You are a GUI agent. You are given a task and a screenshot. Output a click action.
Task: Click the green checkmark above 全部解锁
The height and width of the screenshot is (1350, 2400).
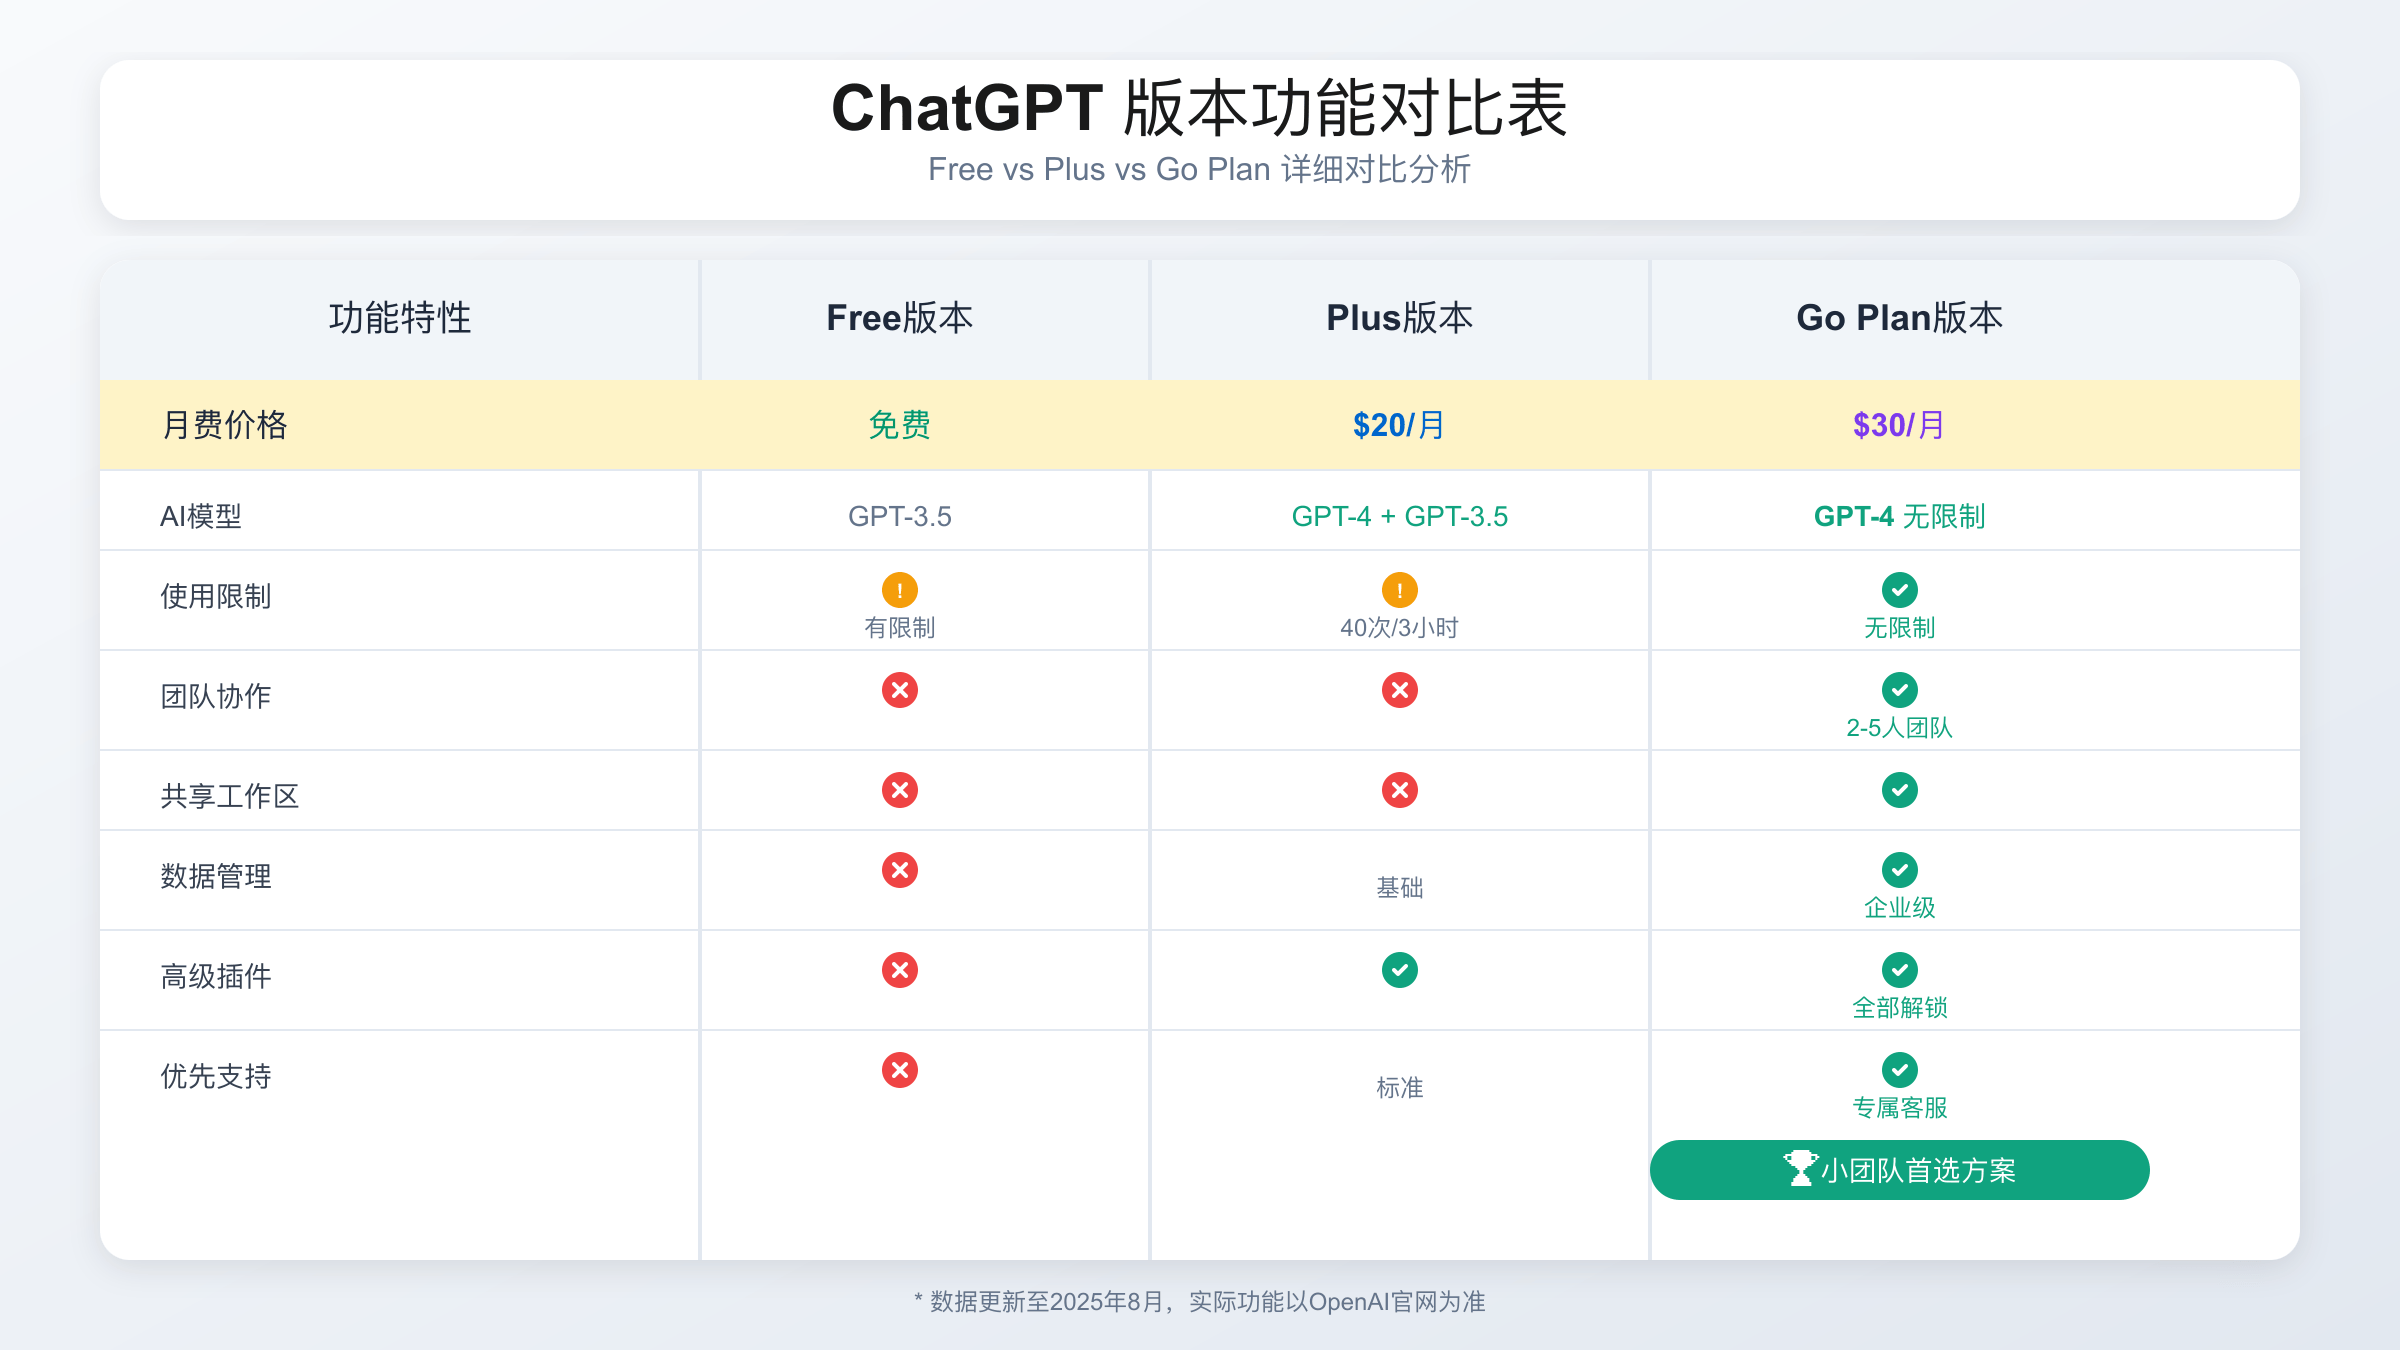coord(1900,970)
